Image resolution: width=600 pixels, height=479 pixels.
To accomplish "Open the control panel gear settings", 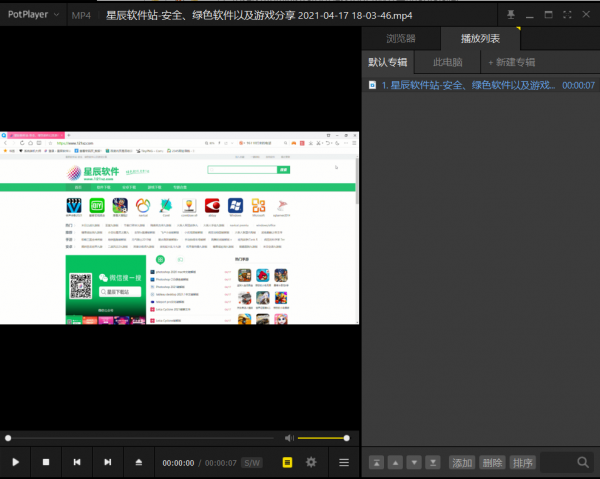I will (311, 462).
